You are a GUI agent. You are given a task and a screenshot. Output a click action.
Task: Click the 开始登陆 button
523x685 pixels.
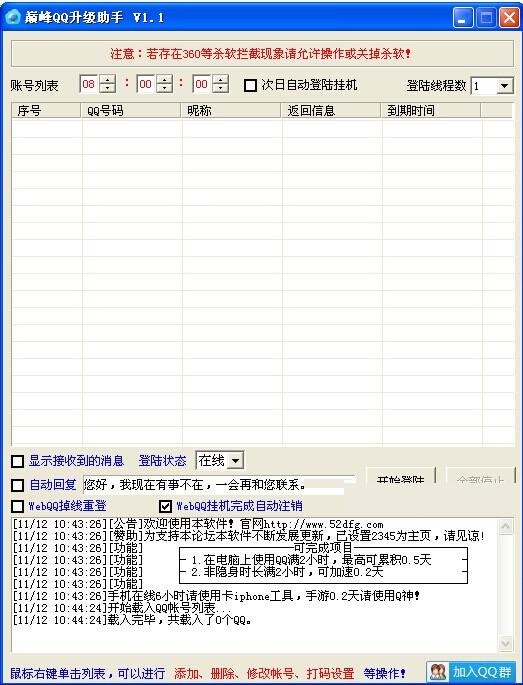click(401, 476)
